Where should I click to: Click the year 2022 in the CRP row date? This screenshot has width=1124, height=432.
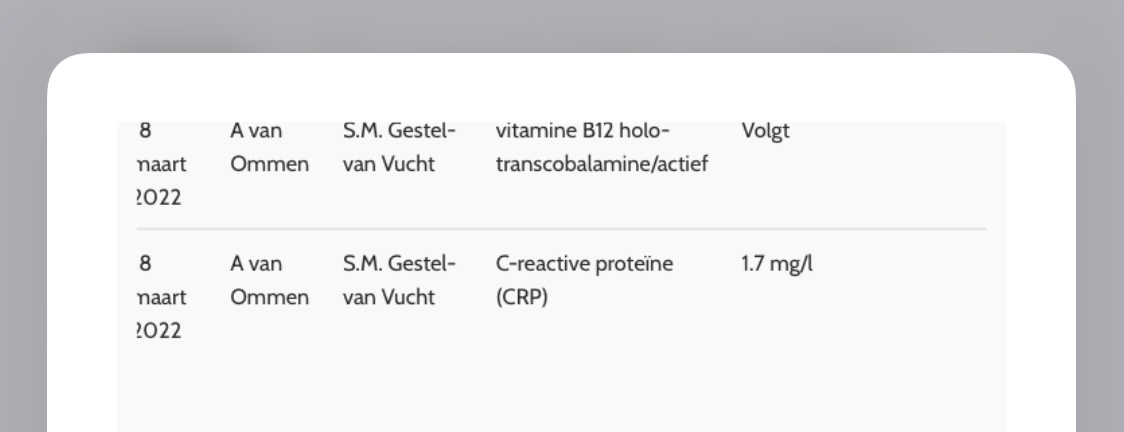(159, 331)
